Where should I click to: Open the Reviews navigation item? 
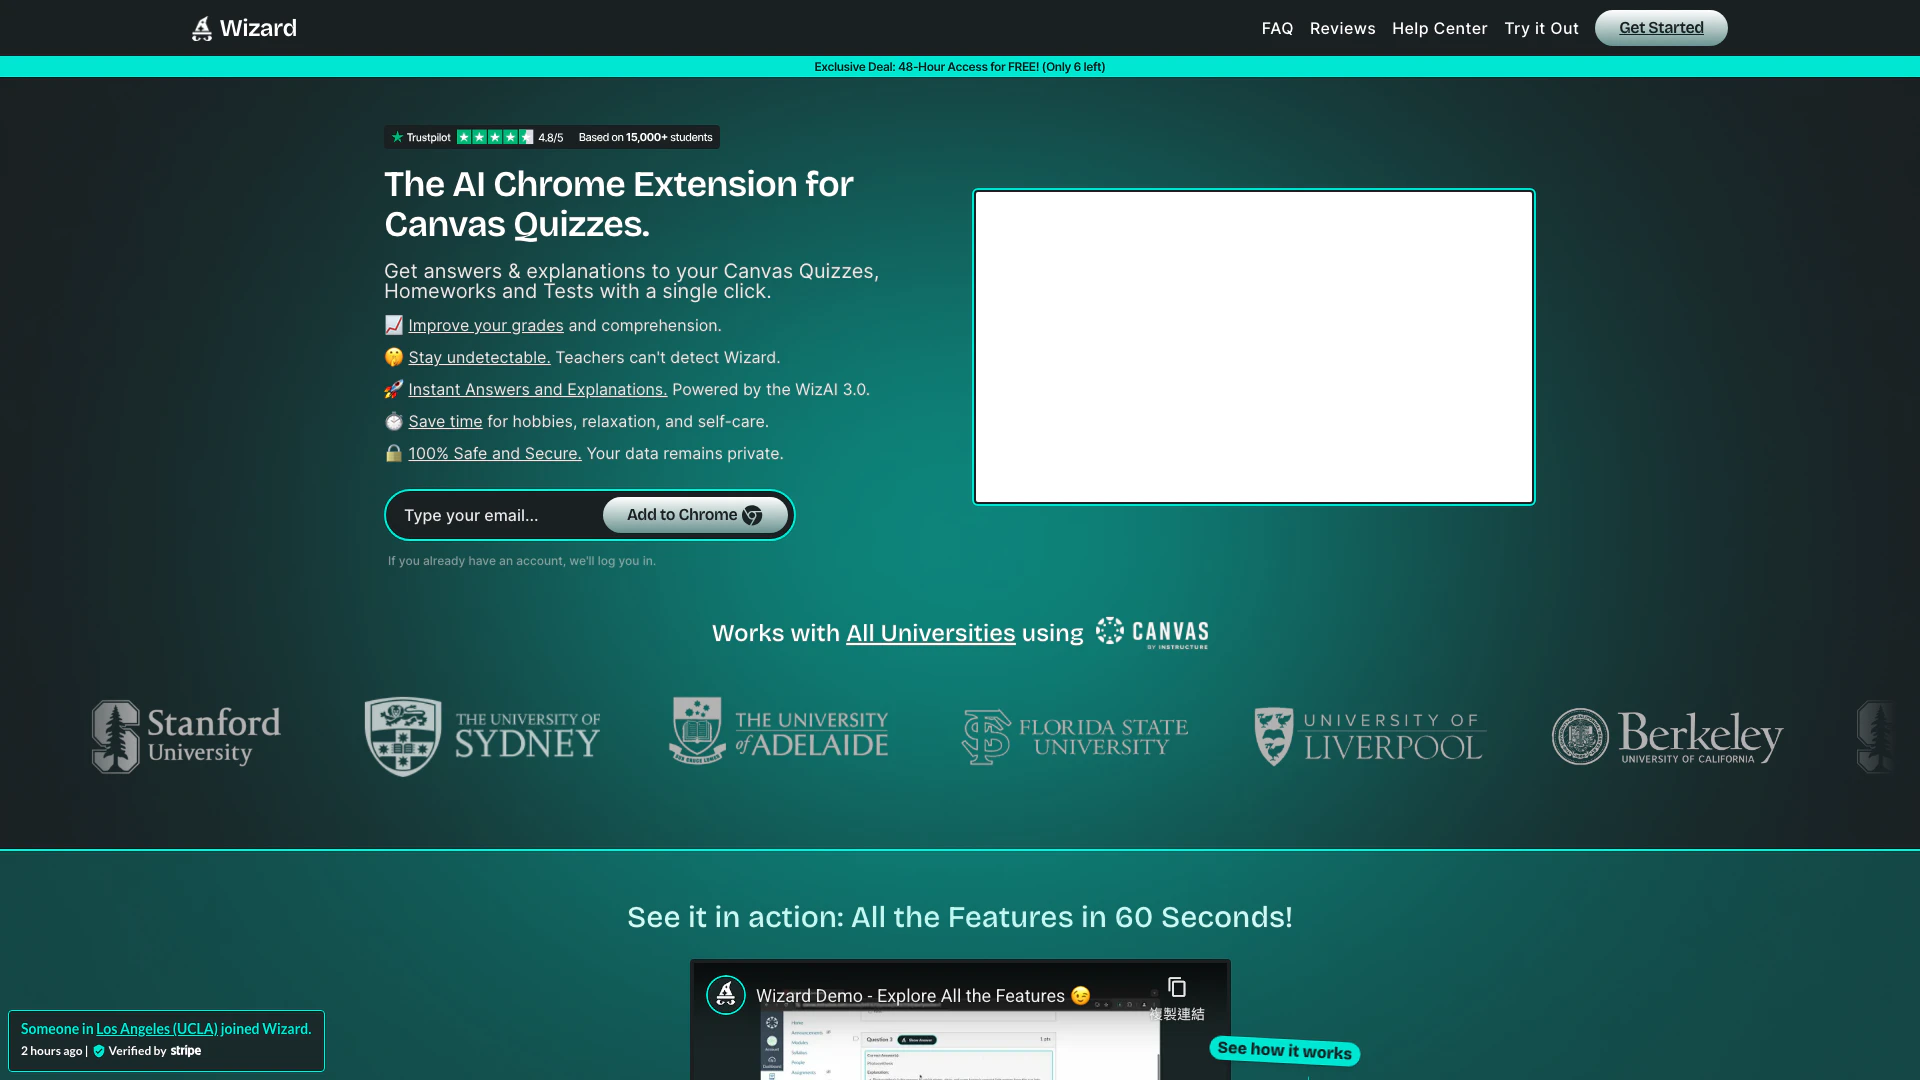point(1342,28)
